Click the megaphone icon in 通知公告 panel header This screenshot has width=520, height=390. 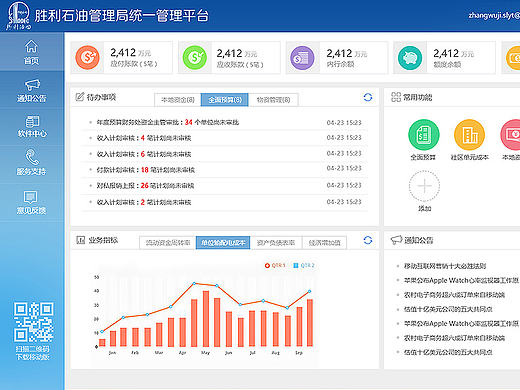pos(396,240)
